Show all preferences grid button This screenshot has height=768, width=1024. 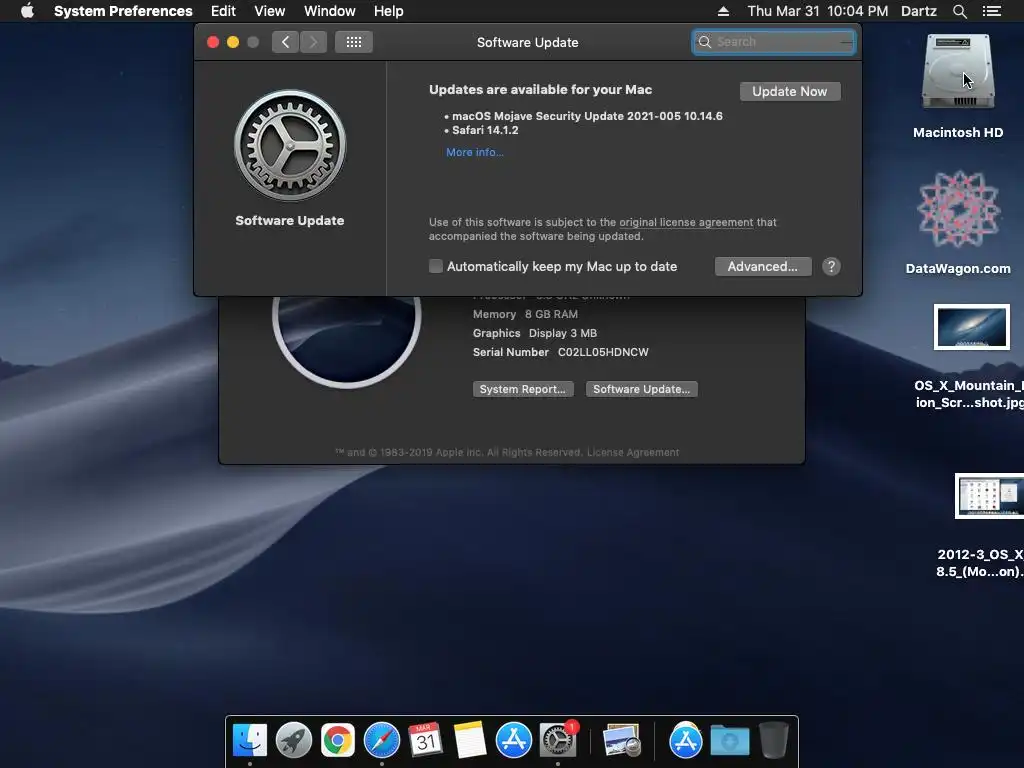(x=354, y=42)
